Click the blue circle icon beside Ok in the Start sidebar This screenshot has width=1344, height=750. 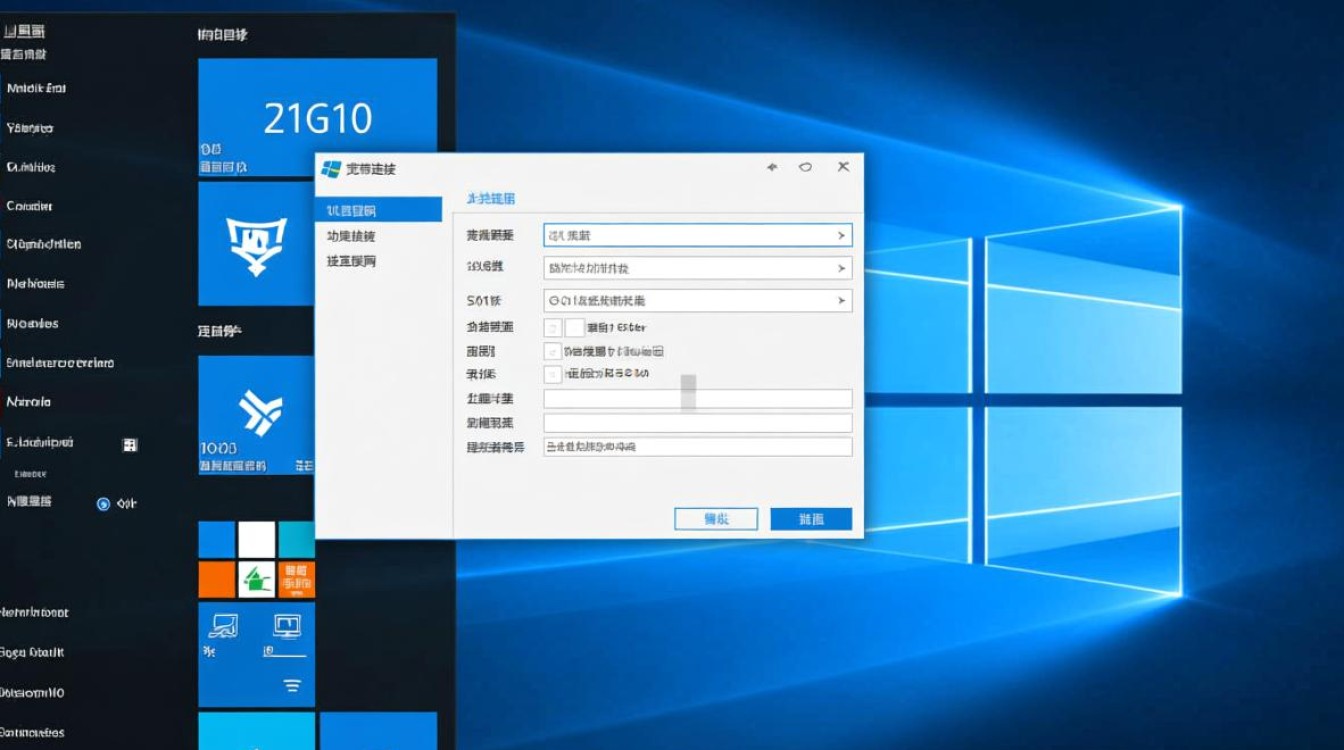point(103,504)
